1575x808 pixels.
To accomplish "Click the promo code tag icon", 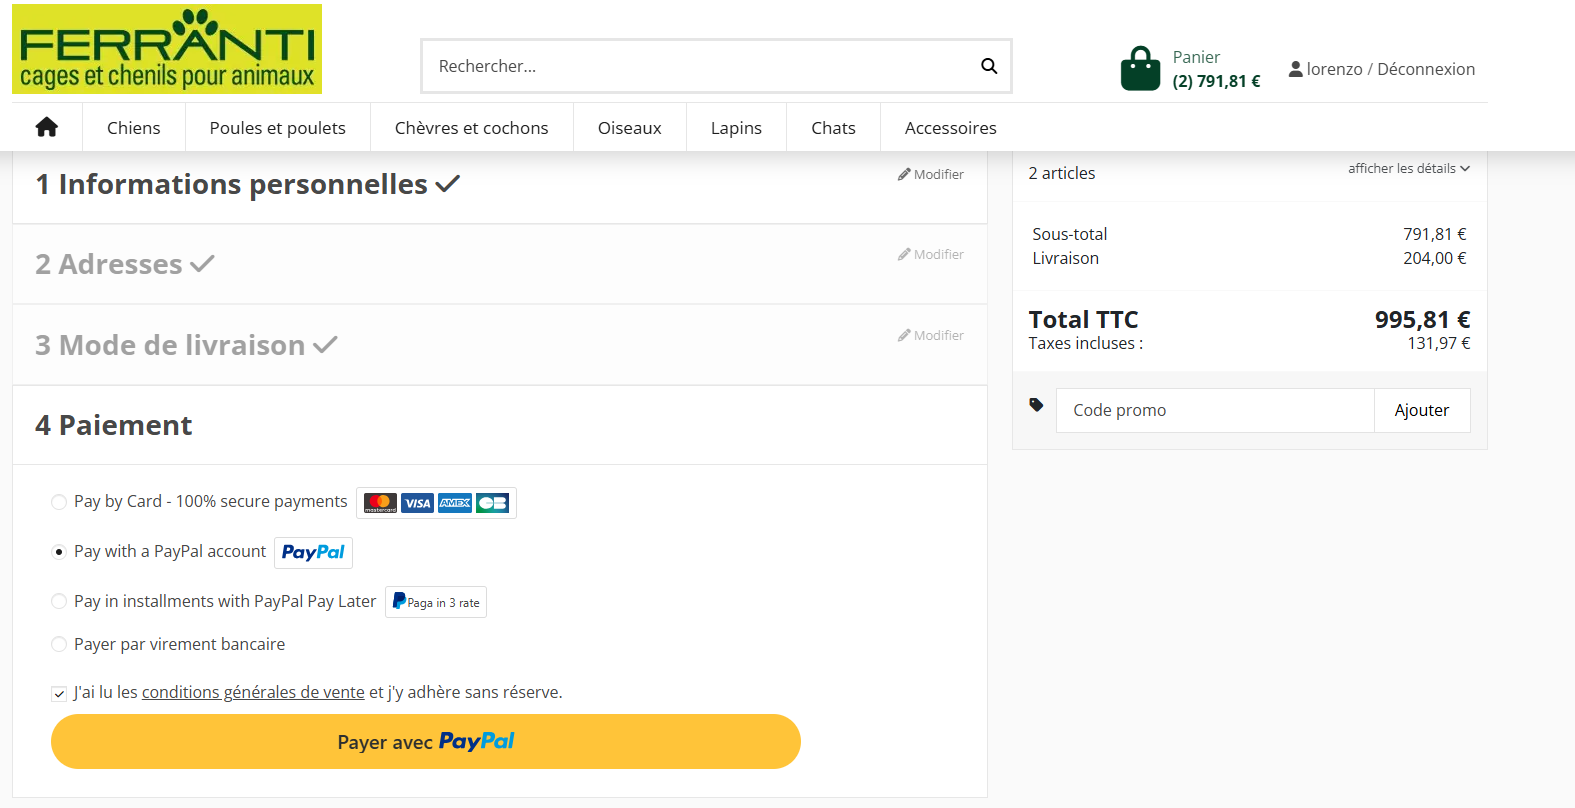I will pyautogui.click(x=1036, y=405).
